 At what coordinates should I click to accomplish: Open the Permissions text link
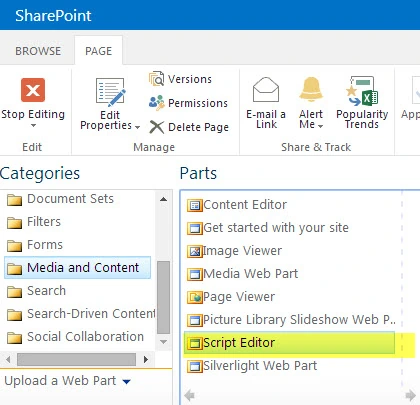[x=198, y=103]
